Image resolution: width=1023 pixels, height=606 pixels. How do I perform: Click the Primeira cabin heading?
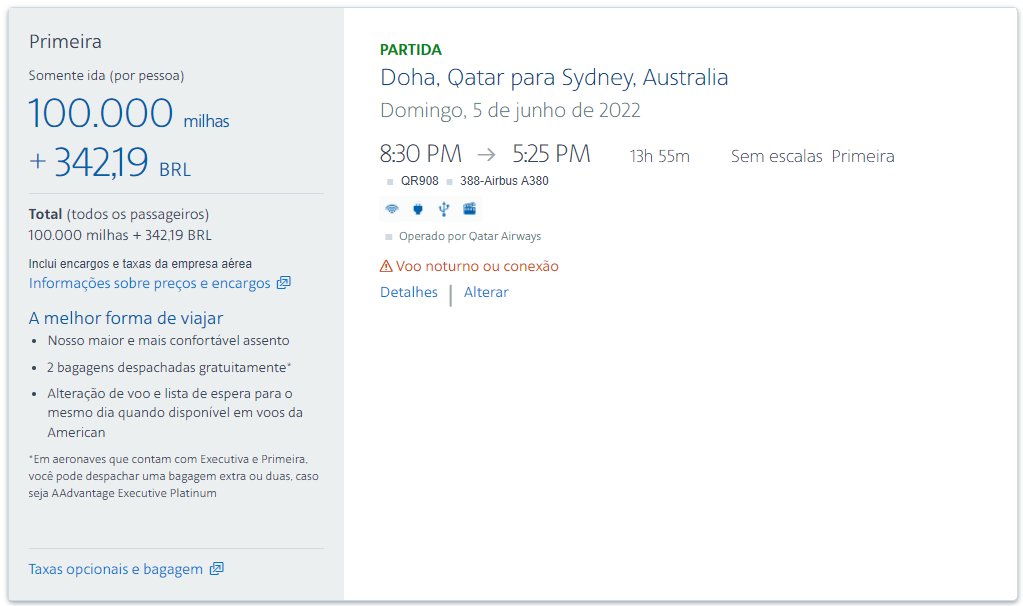click(x=65, y=42)
